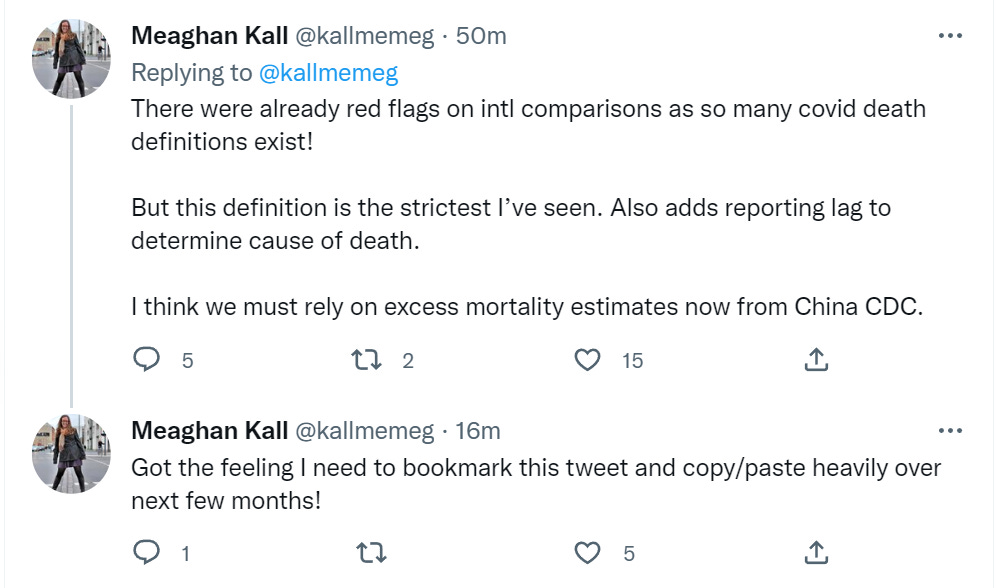Image resolution: width=1003 pixels, height=588 pixels.
Task: Like the tweet with 5 likes
Action: tap(587, 552)
